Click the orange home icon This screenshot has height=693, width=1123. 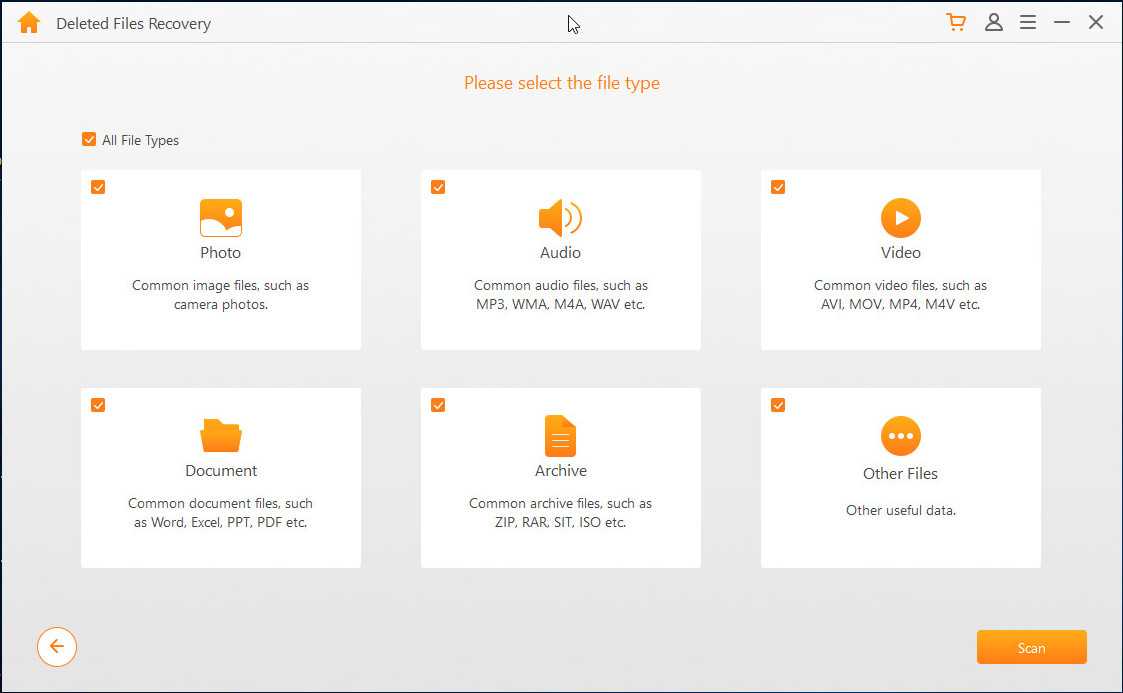[29, 23]
